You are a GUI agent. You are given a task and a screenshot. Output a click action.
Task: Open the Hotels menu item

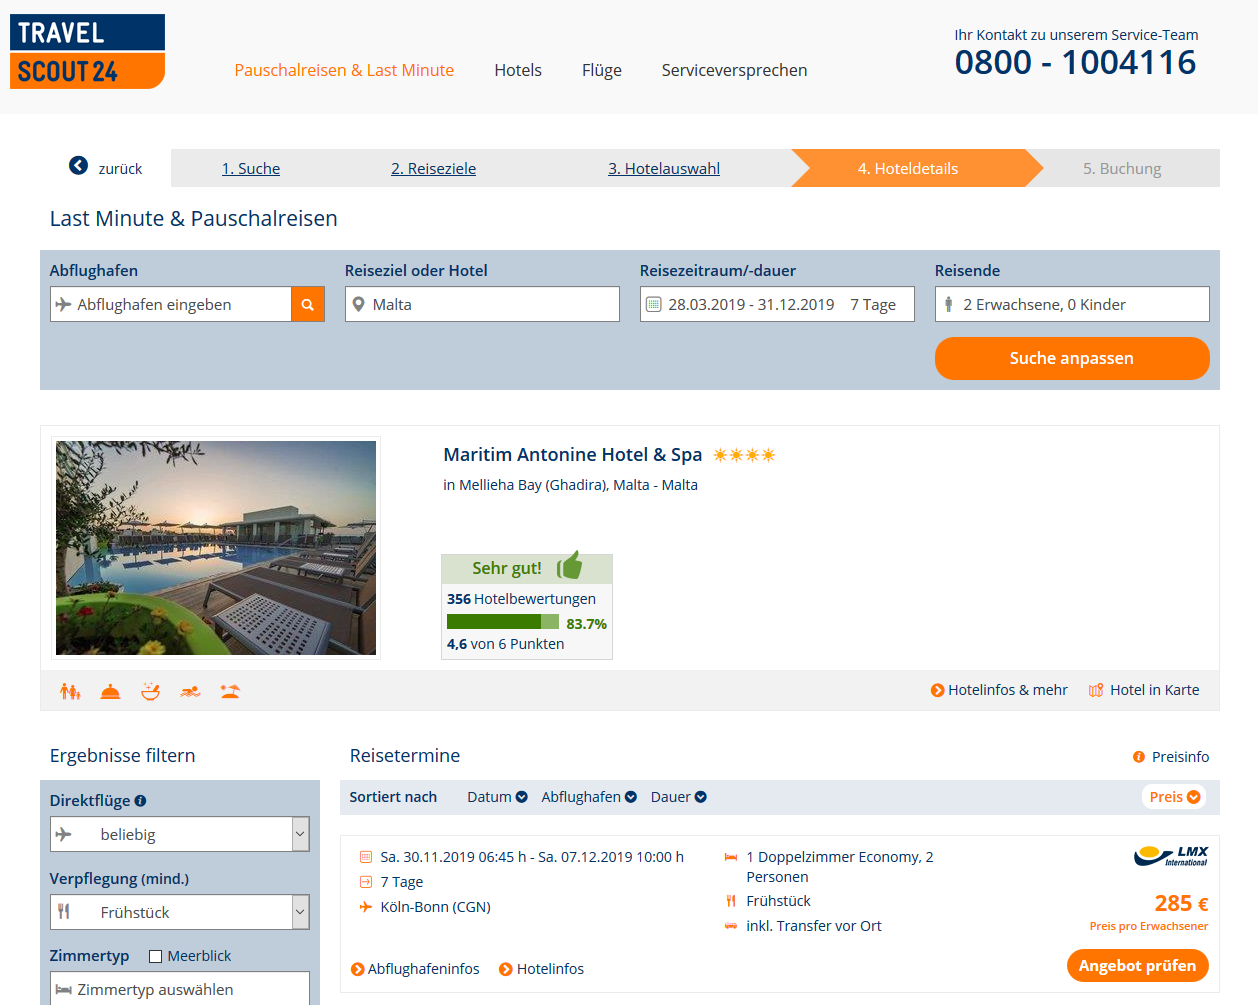[x=518, y=70]
